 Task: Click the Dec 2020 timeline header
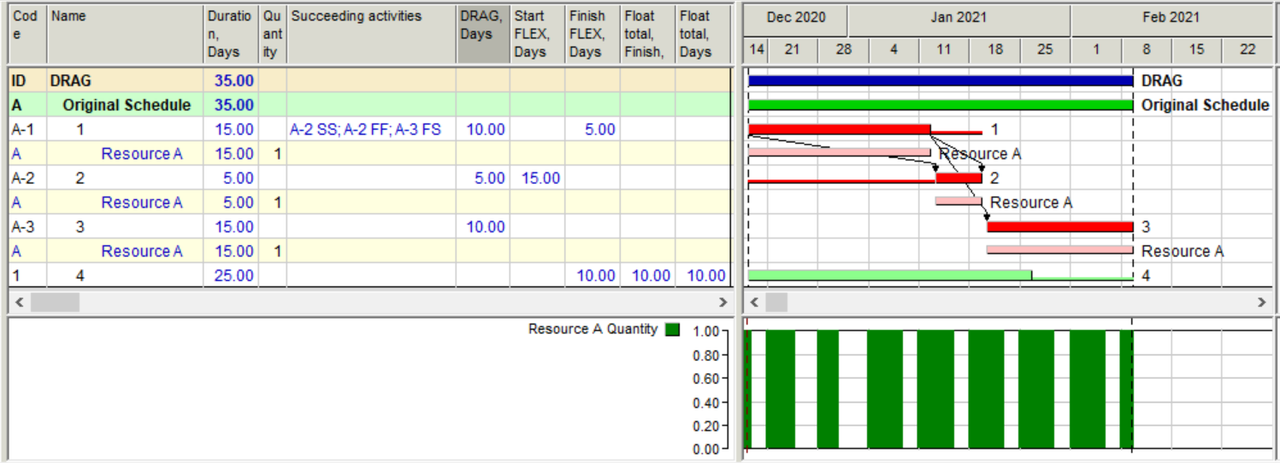[797, 19]
